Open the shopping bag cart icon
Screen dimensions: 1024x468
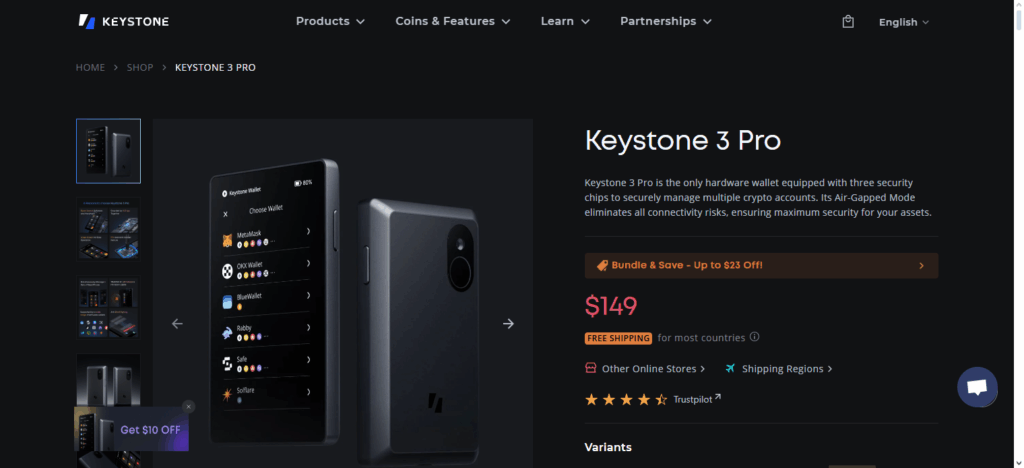coord(848,21)
